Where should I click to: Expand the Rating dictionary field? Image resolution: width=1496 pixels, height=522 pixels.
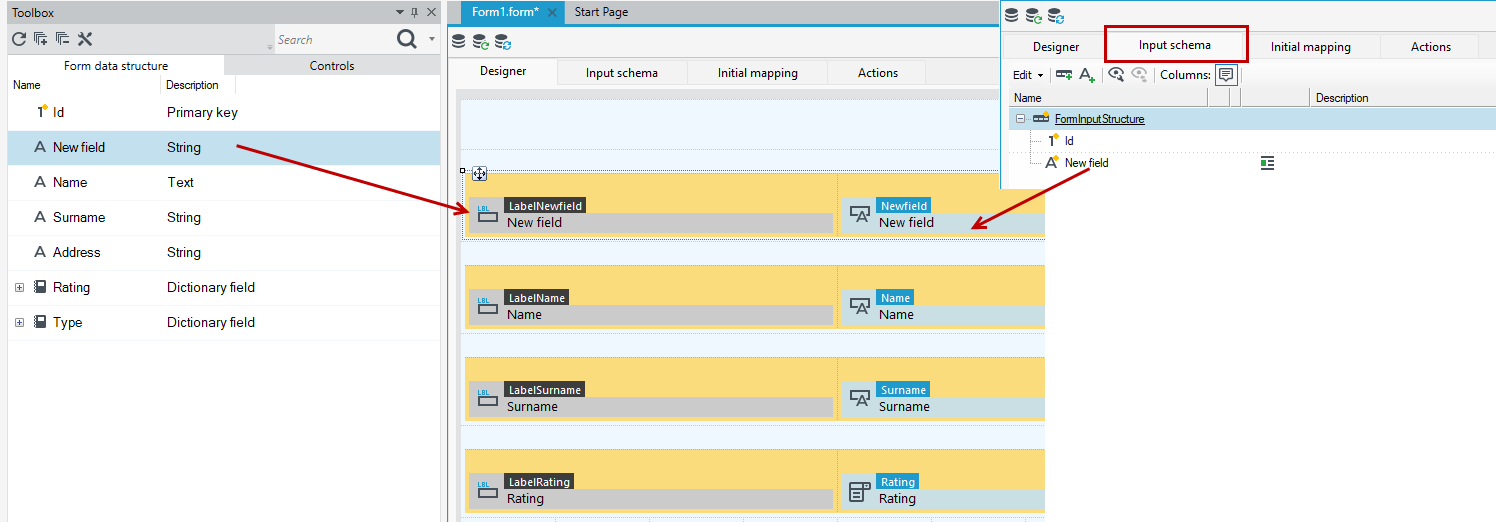tap(19, 288)
